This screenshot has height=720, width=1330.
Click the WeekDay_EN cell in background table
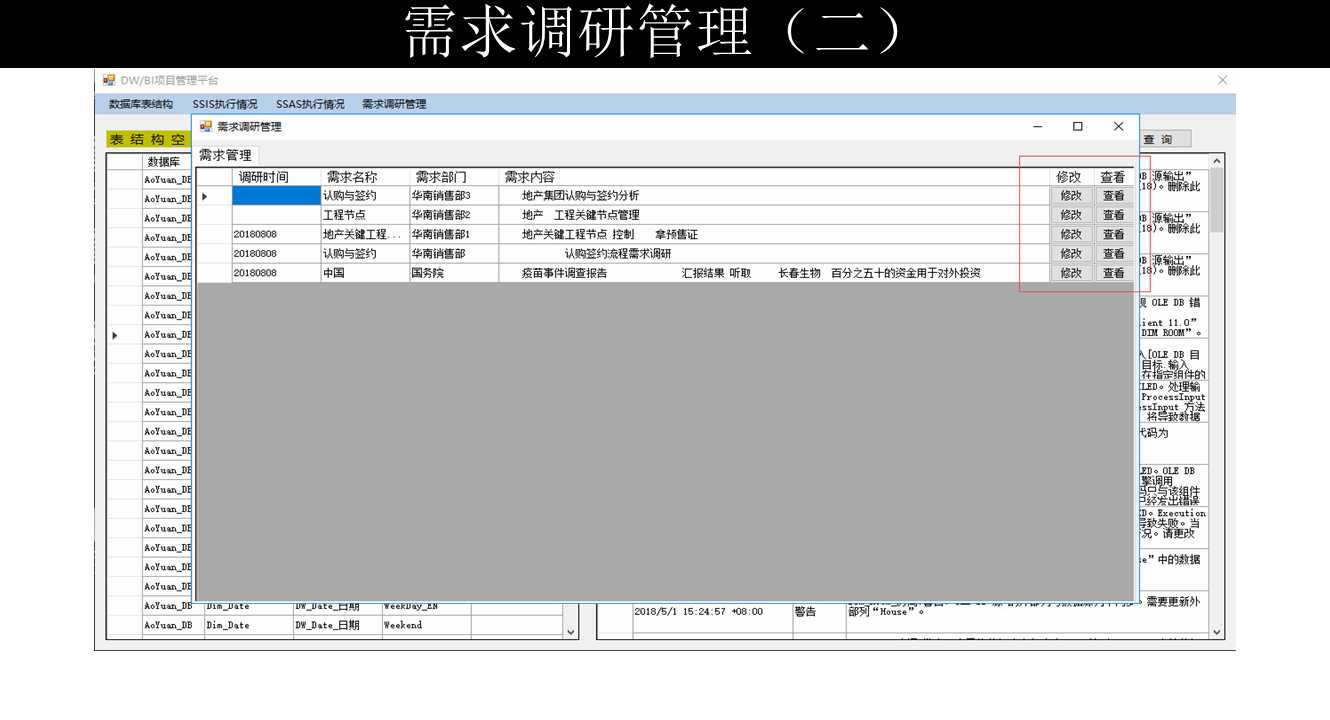426,606
